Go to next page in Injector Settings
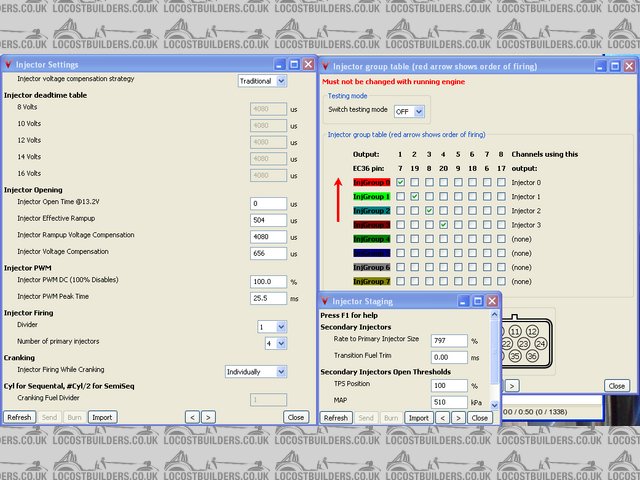 208,417
